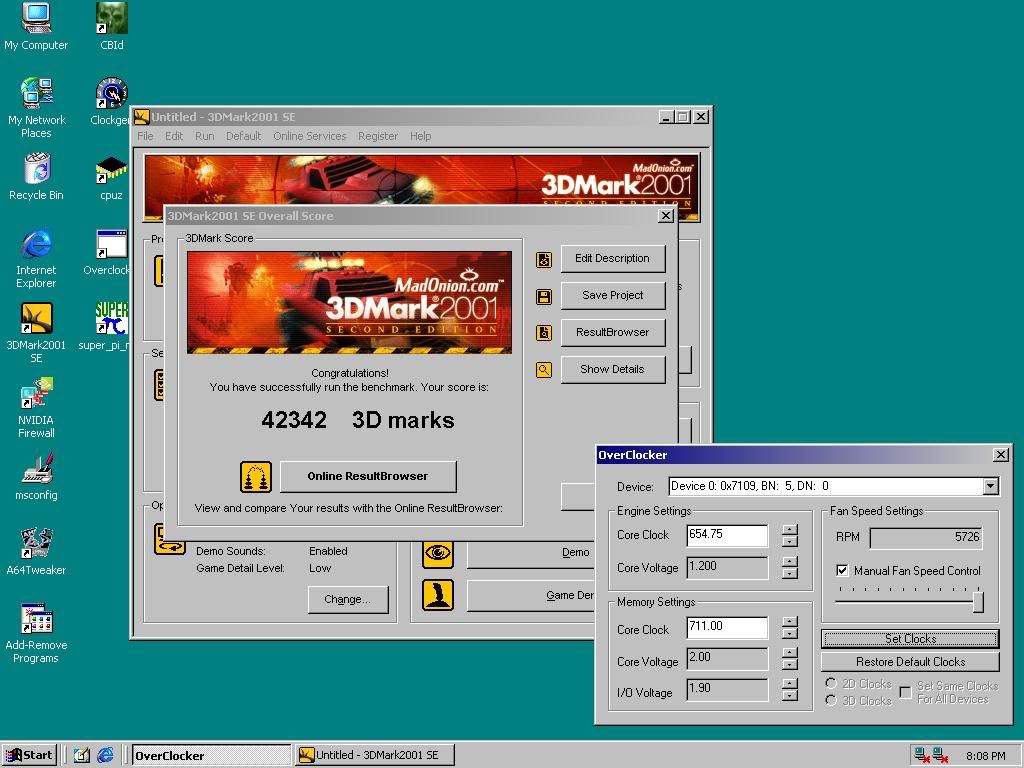Viewport: 1024px width, 768px height.
Task: Click the Internet Explorer quick launch icon
Action: tap(105, 755)
